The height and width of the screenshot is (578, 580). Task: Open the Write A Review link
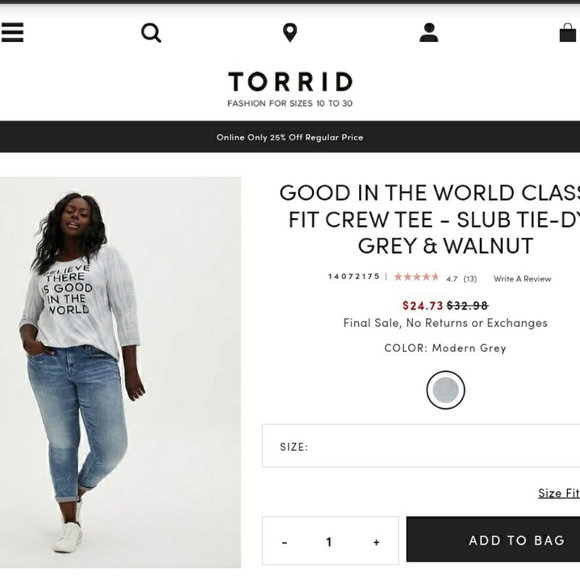point(522,279)
